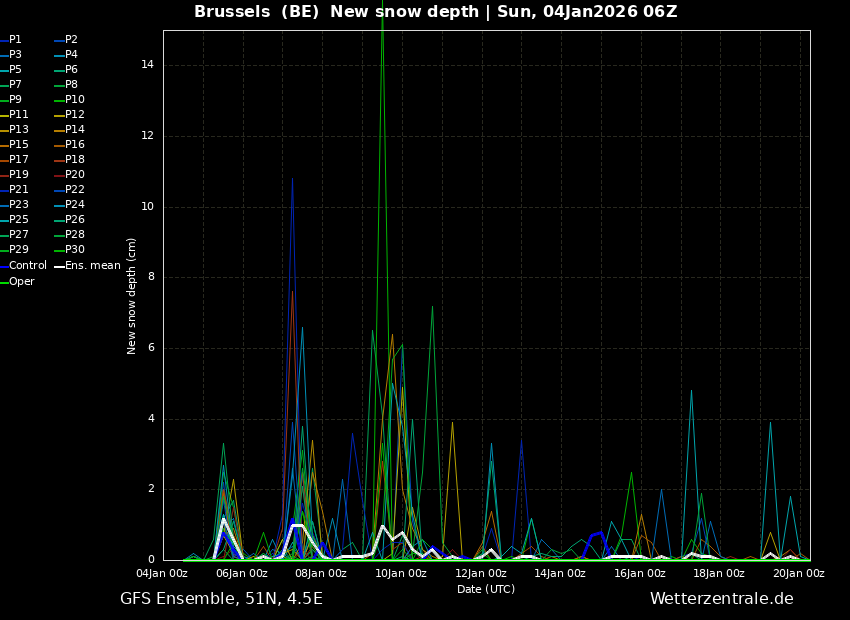This screenshot has width=850, height=620.
Task: Click the chart title Brussels (BE) New snow depth
Action: pos(336,12)
